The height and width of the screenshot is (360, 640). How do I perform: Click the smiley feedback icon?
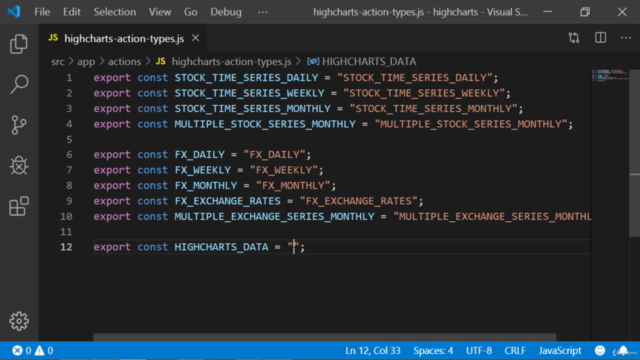pyautogui.click(x=600, y=351)
